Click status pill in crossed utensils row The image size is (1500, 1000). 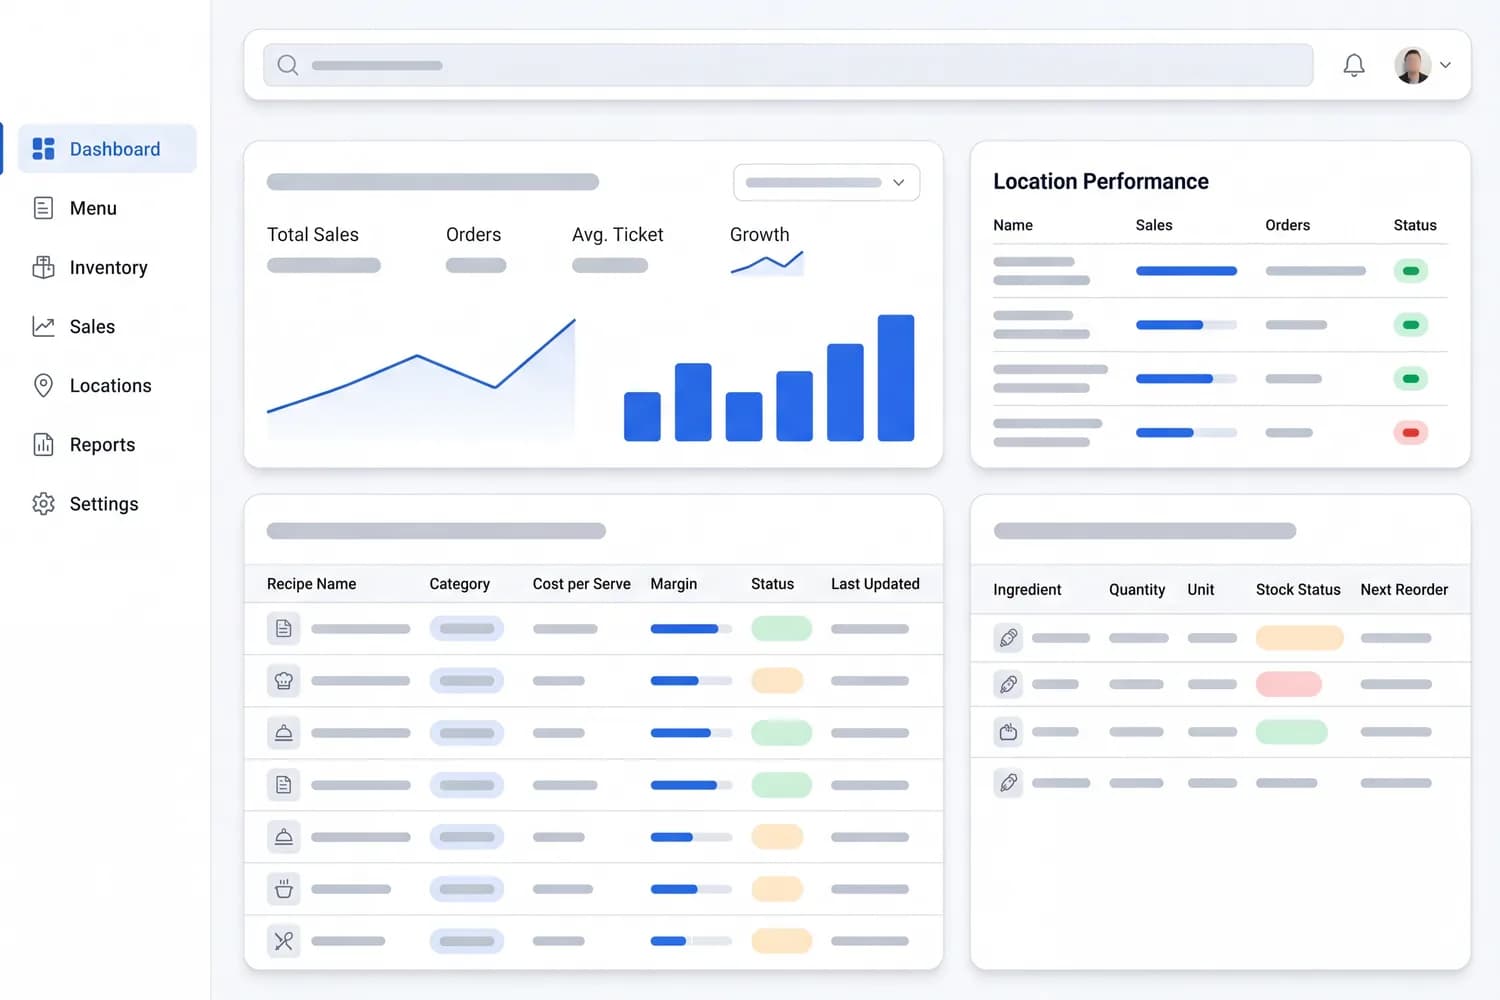coord(781,941)
